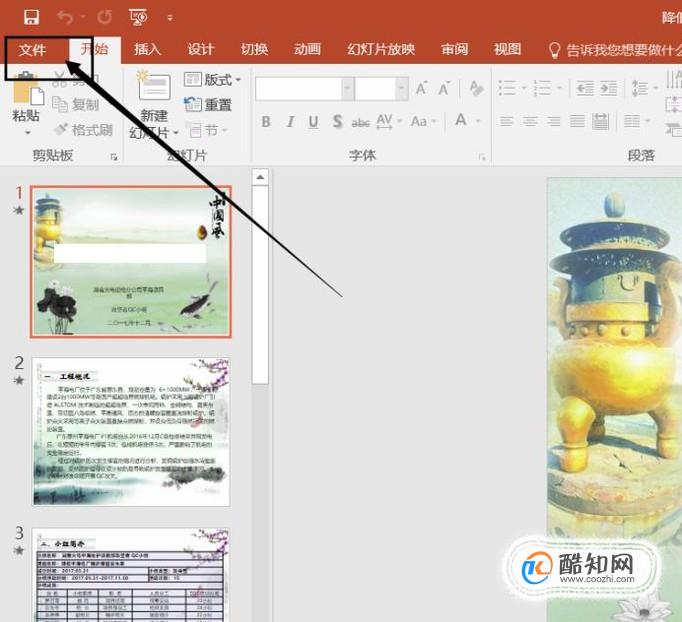Center text alignment icon
Viewport: 682px width, 622px height.
530,121
